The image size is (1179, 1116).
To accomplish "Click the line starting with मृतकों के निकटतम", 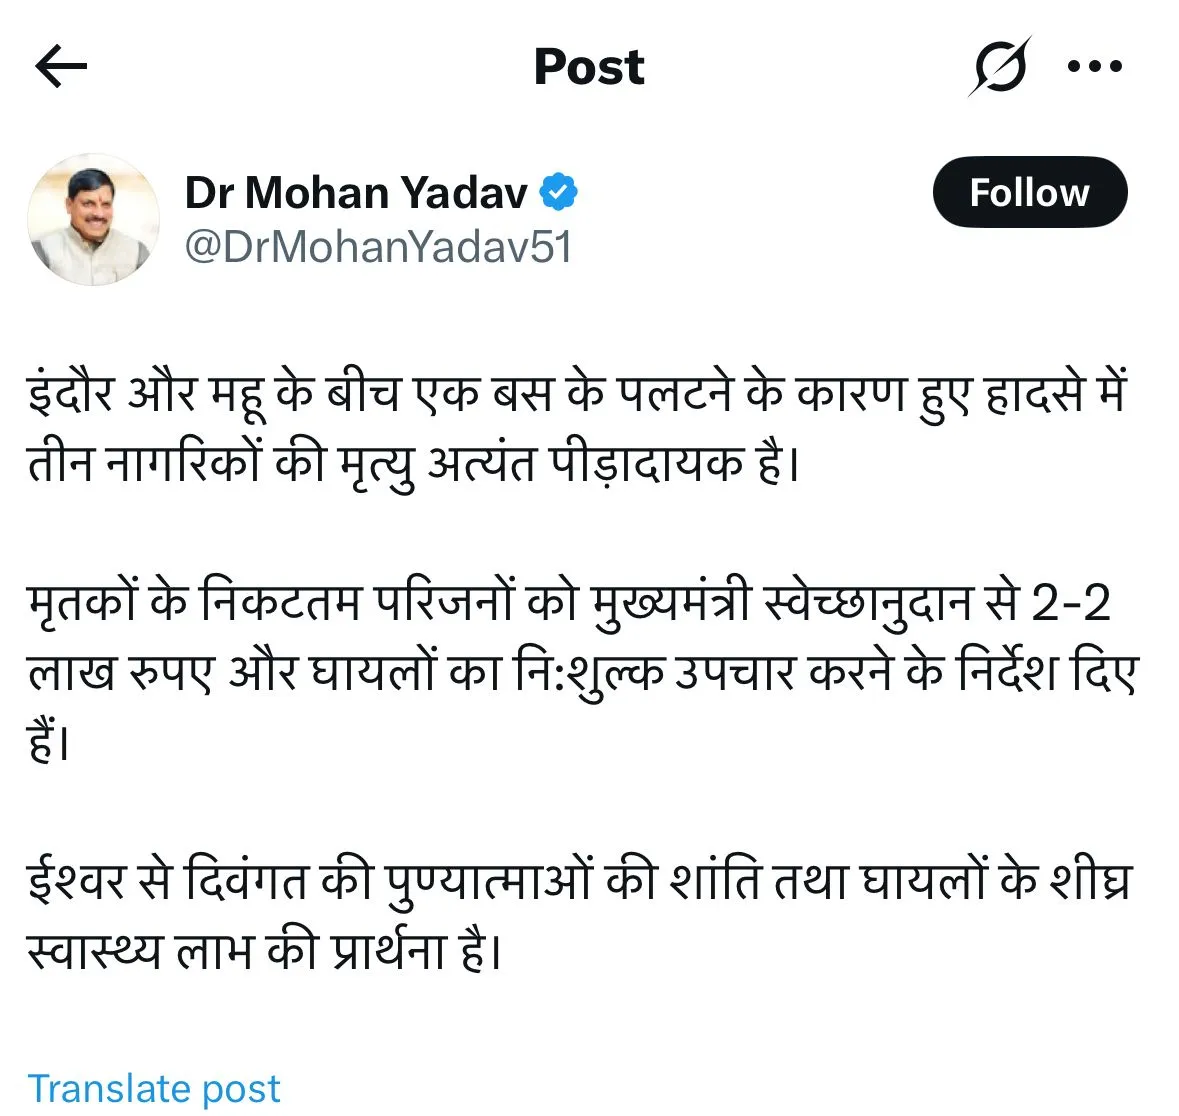I will coord(568,603).
